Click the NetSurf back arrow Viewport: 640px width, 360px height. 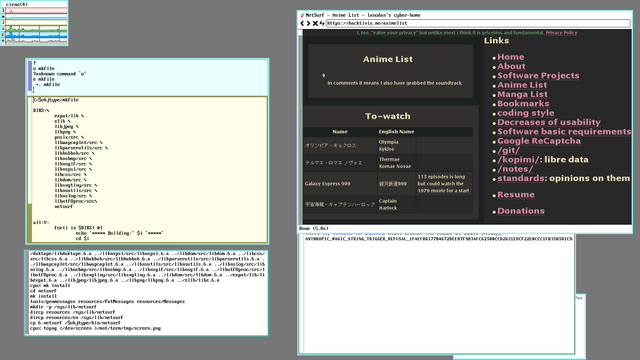point(302,23)
